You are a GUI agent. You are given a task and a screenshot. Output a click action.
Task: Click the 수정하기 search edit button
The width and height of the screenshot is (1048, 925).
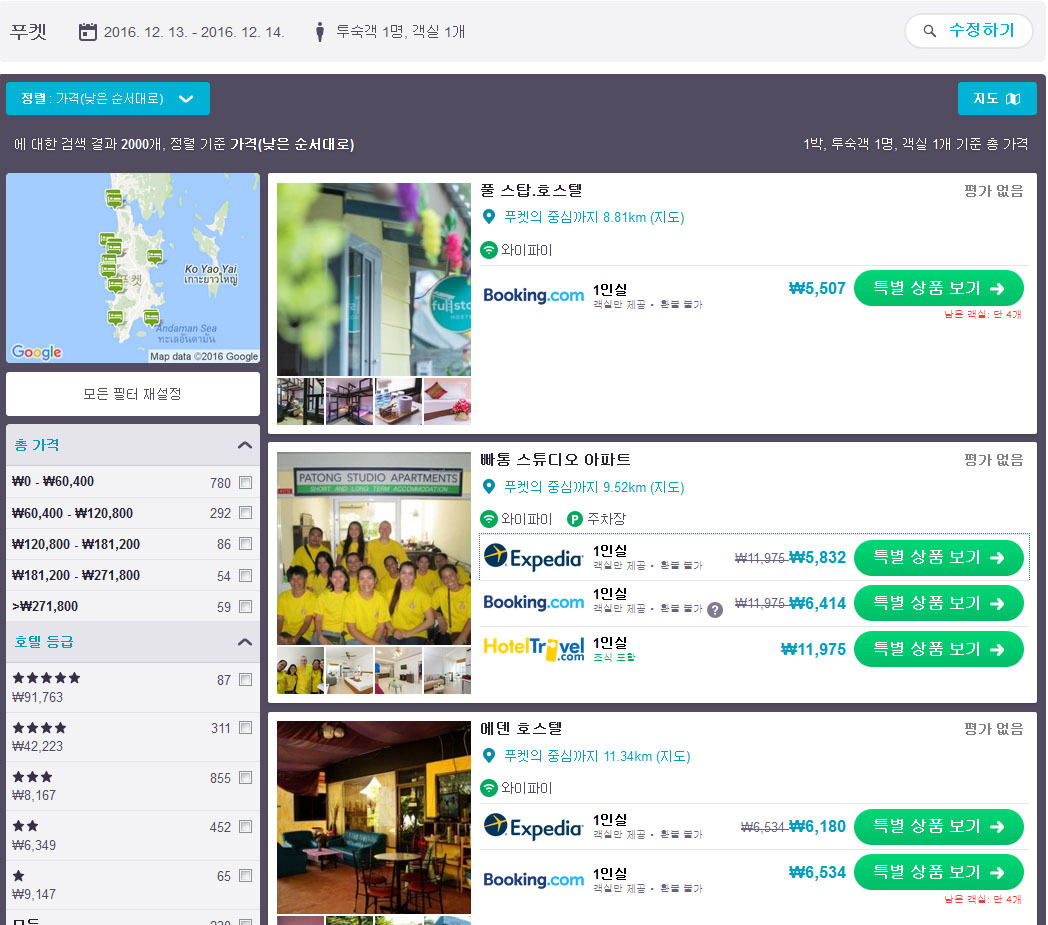(968, 31)
